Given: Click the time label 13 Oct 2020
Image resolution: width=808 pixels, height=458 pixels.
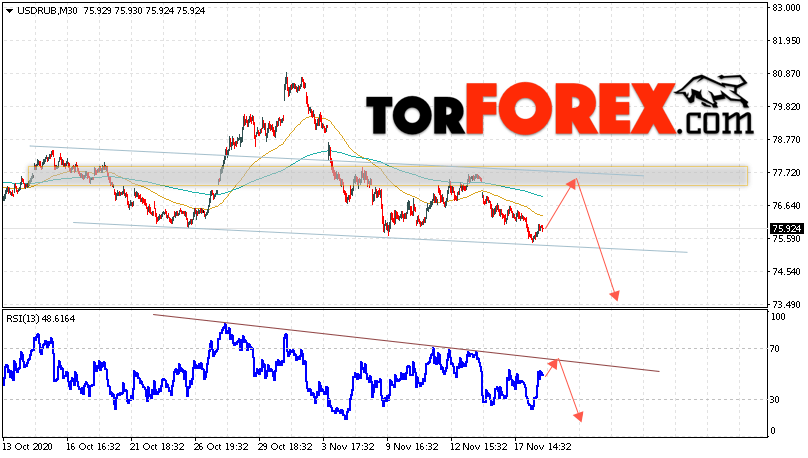Looking at the screenshot, I should 28,446.
